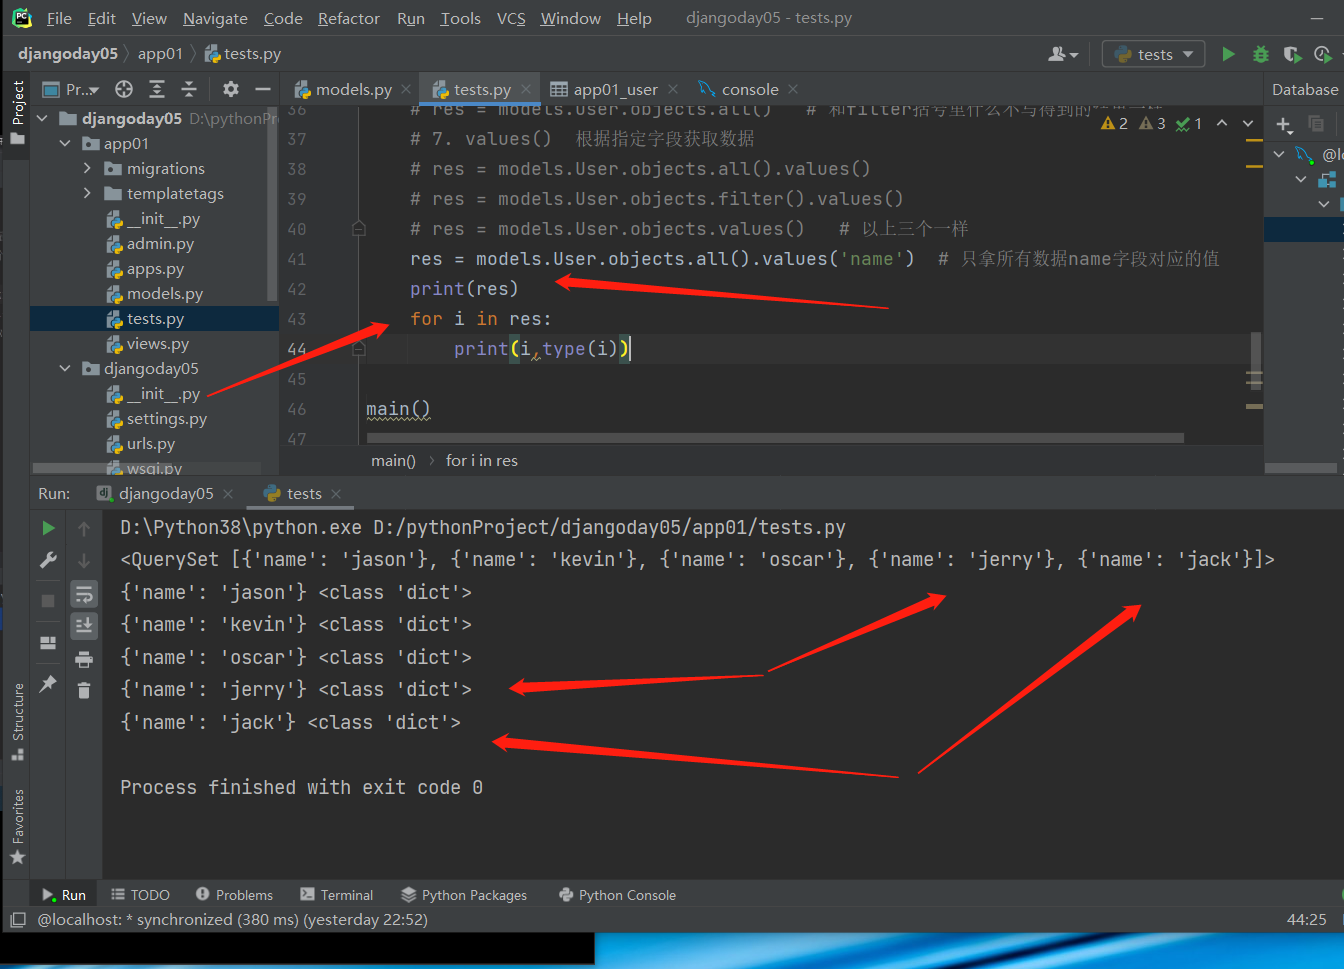
Task: Open Run panel wrench settings
Action: coord(48,560)
